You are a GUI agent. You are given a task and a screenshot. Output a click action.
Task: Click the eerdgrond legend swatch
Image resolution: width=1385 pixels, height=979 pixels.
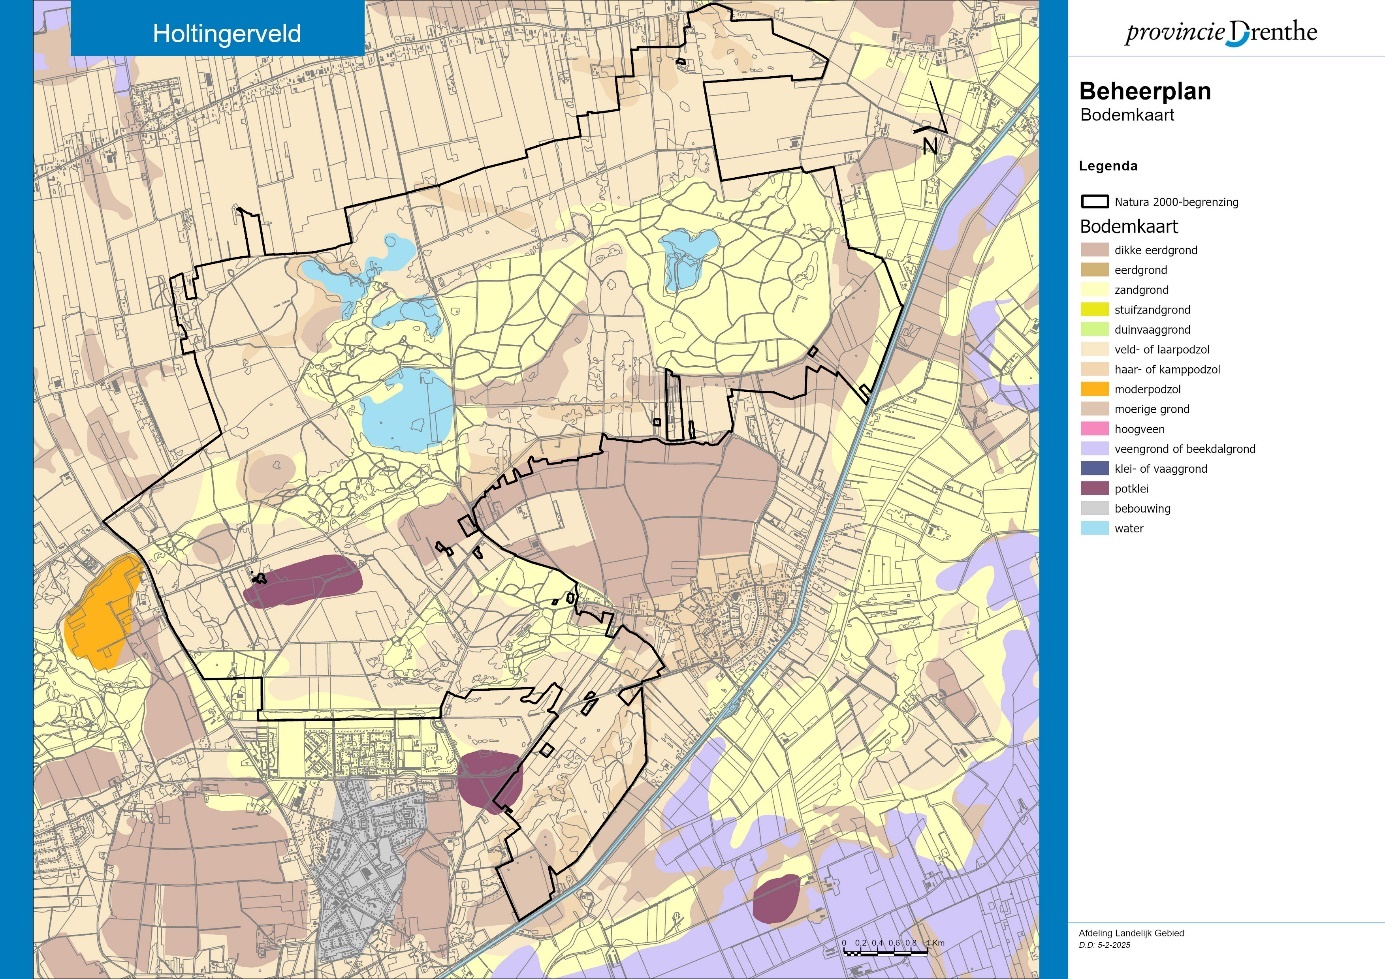pyautogui.click(x=1094, y=270)
